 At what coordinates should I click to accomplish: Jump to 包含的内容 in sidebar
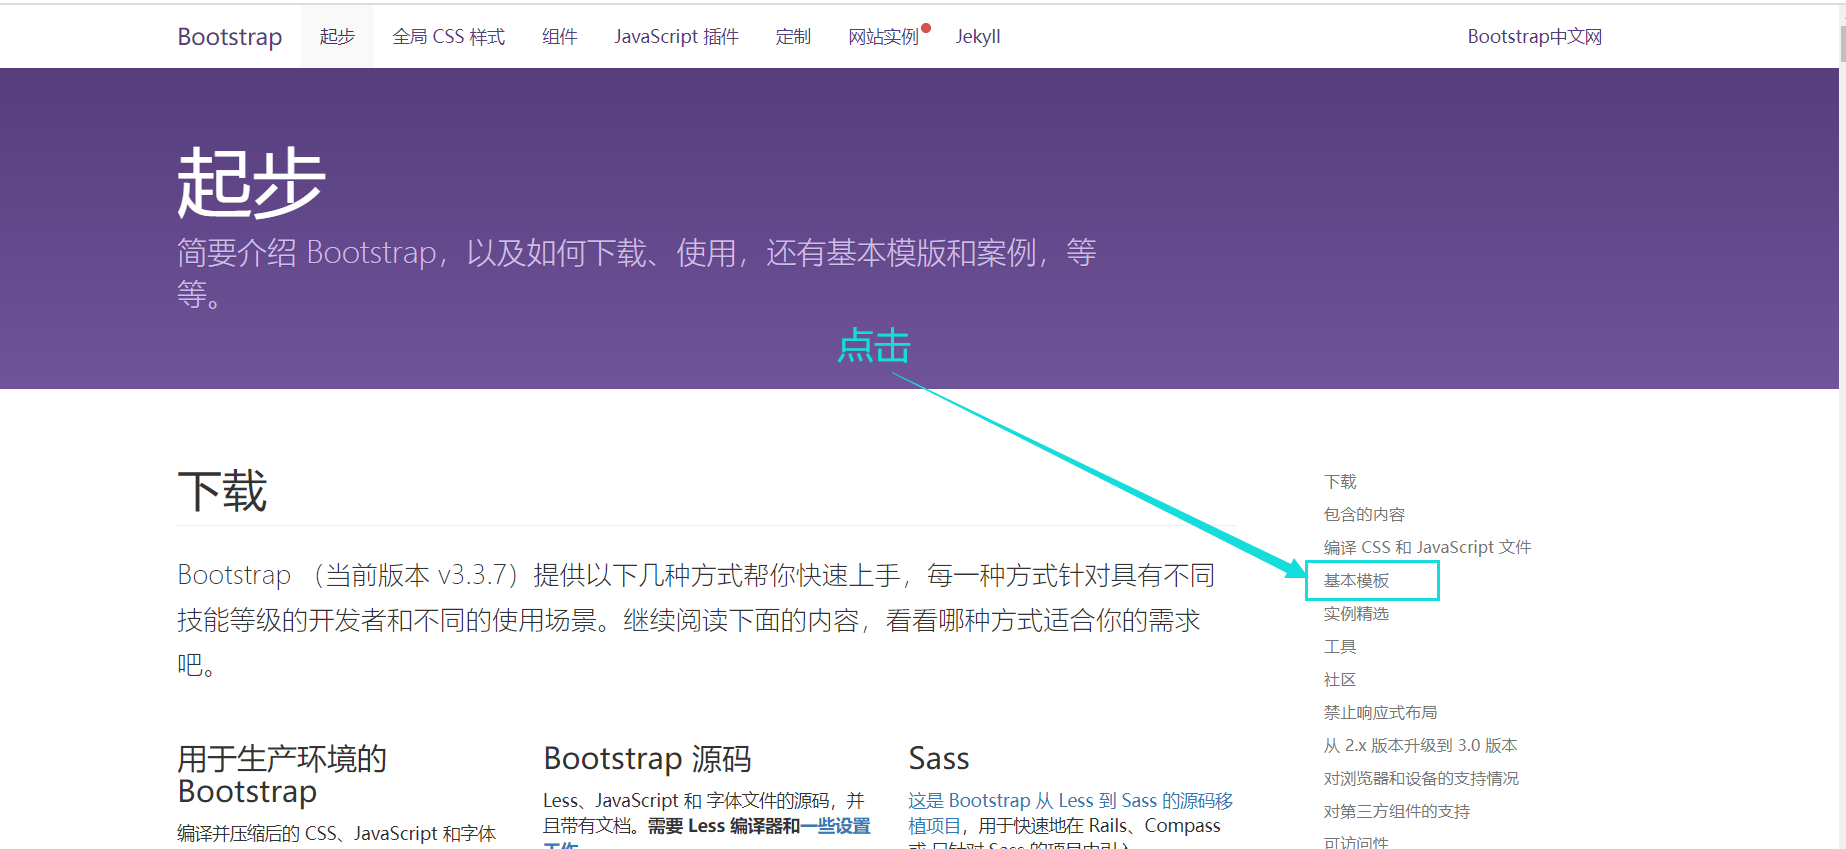1364,515
